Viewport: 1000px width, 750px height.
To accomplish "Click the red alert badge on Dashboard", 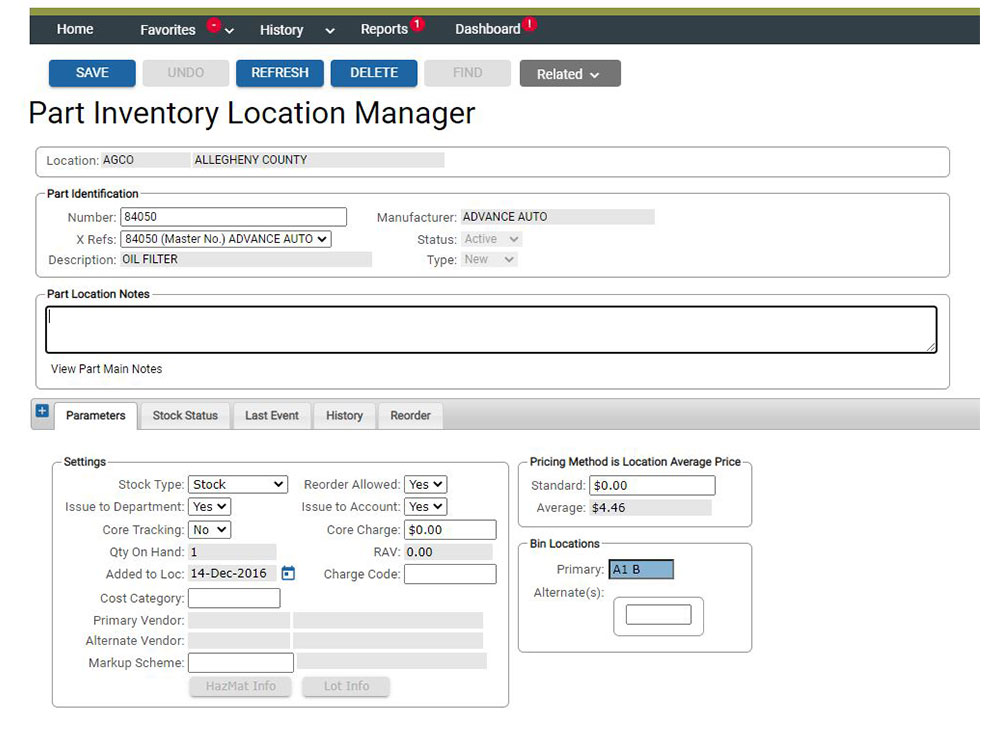I will 529,24.
